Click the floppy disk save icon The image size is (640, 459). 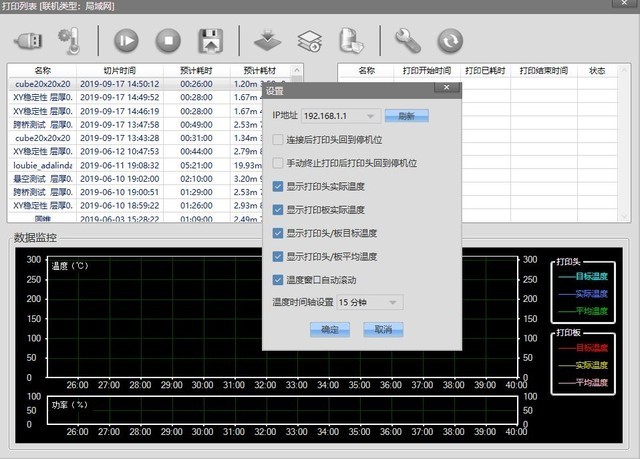pos(211,41)
